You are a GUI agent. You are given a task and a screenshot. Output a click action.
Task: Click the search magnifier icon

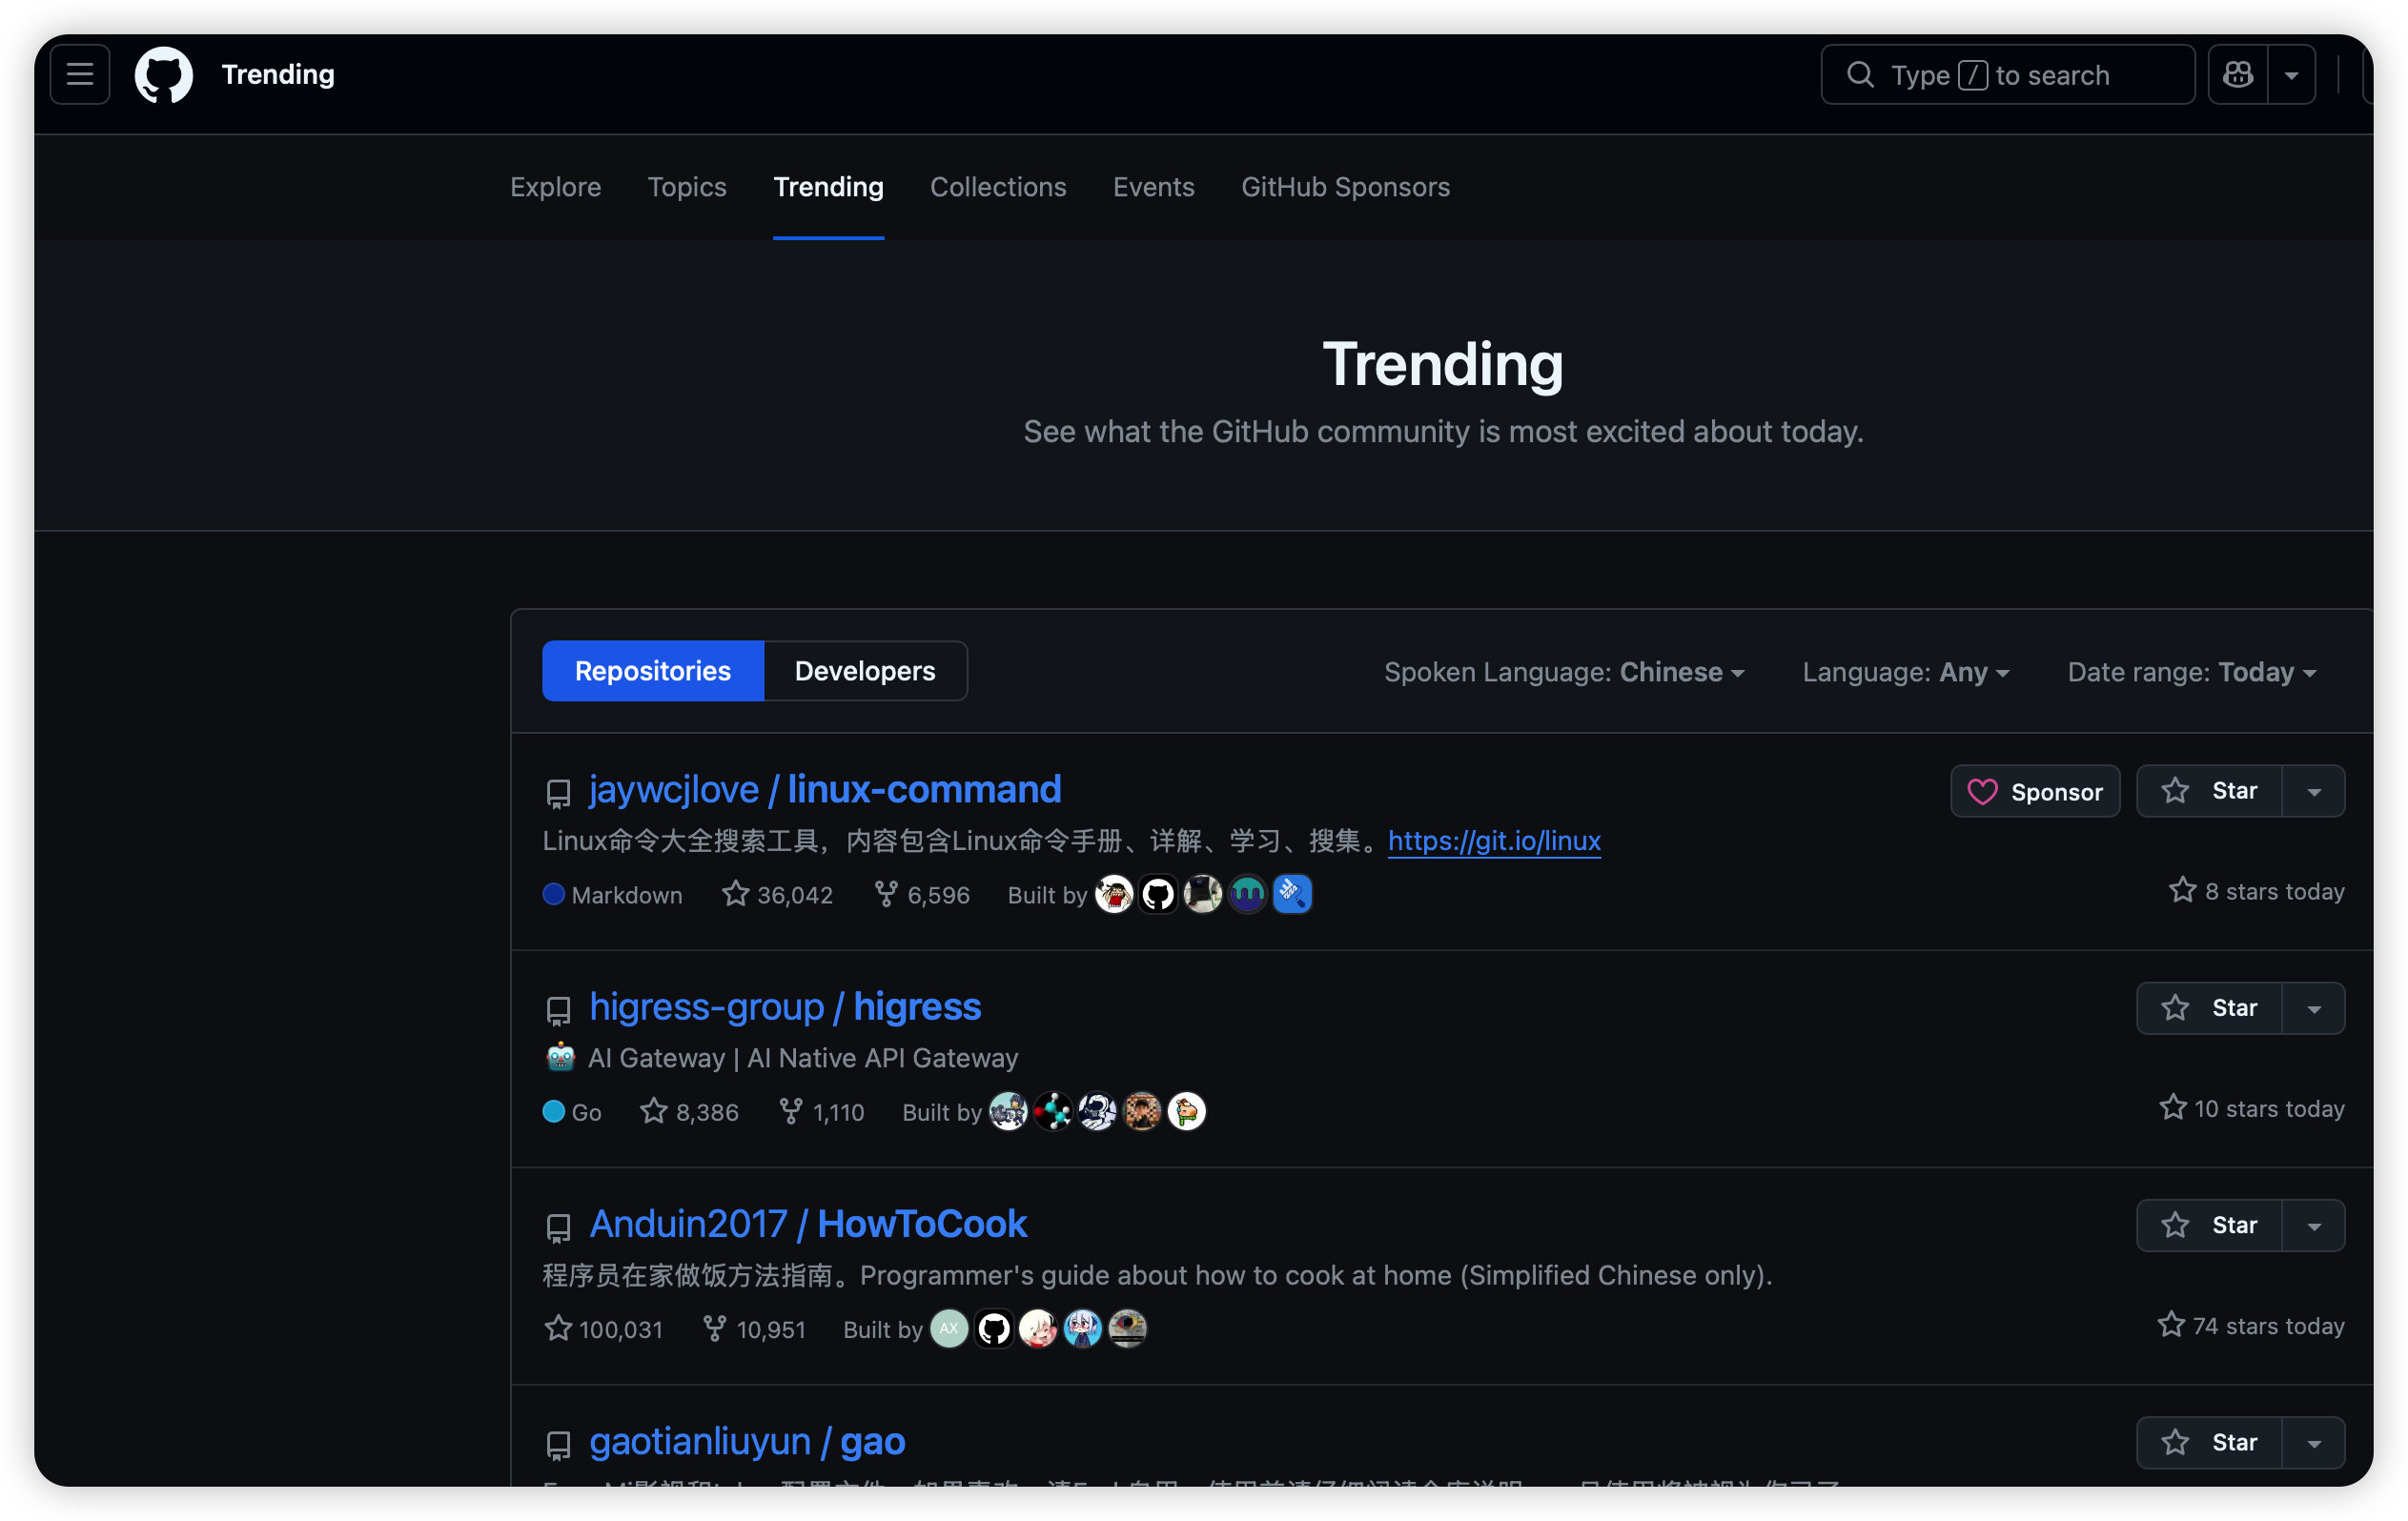[1860, 74]
